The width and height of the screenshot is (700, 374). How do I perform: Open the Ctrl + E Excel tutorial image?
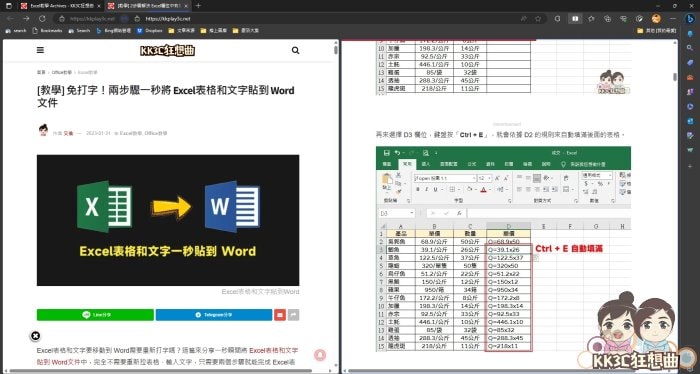click(x=503, y=249)
